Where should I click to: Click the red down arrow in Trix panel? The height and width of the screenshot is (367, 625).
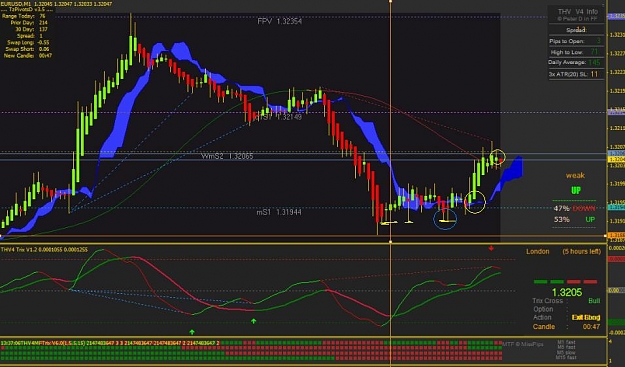pyautogui.click(x=491, y=248)
